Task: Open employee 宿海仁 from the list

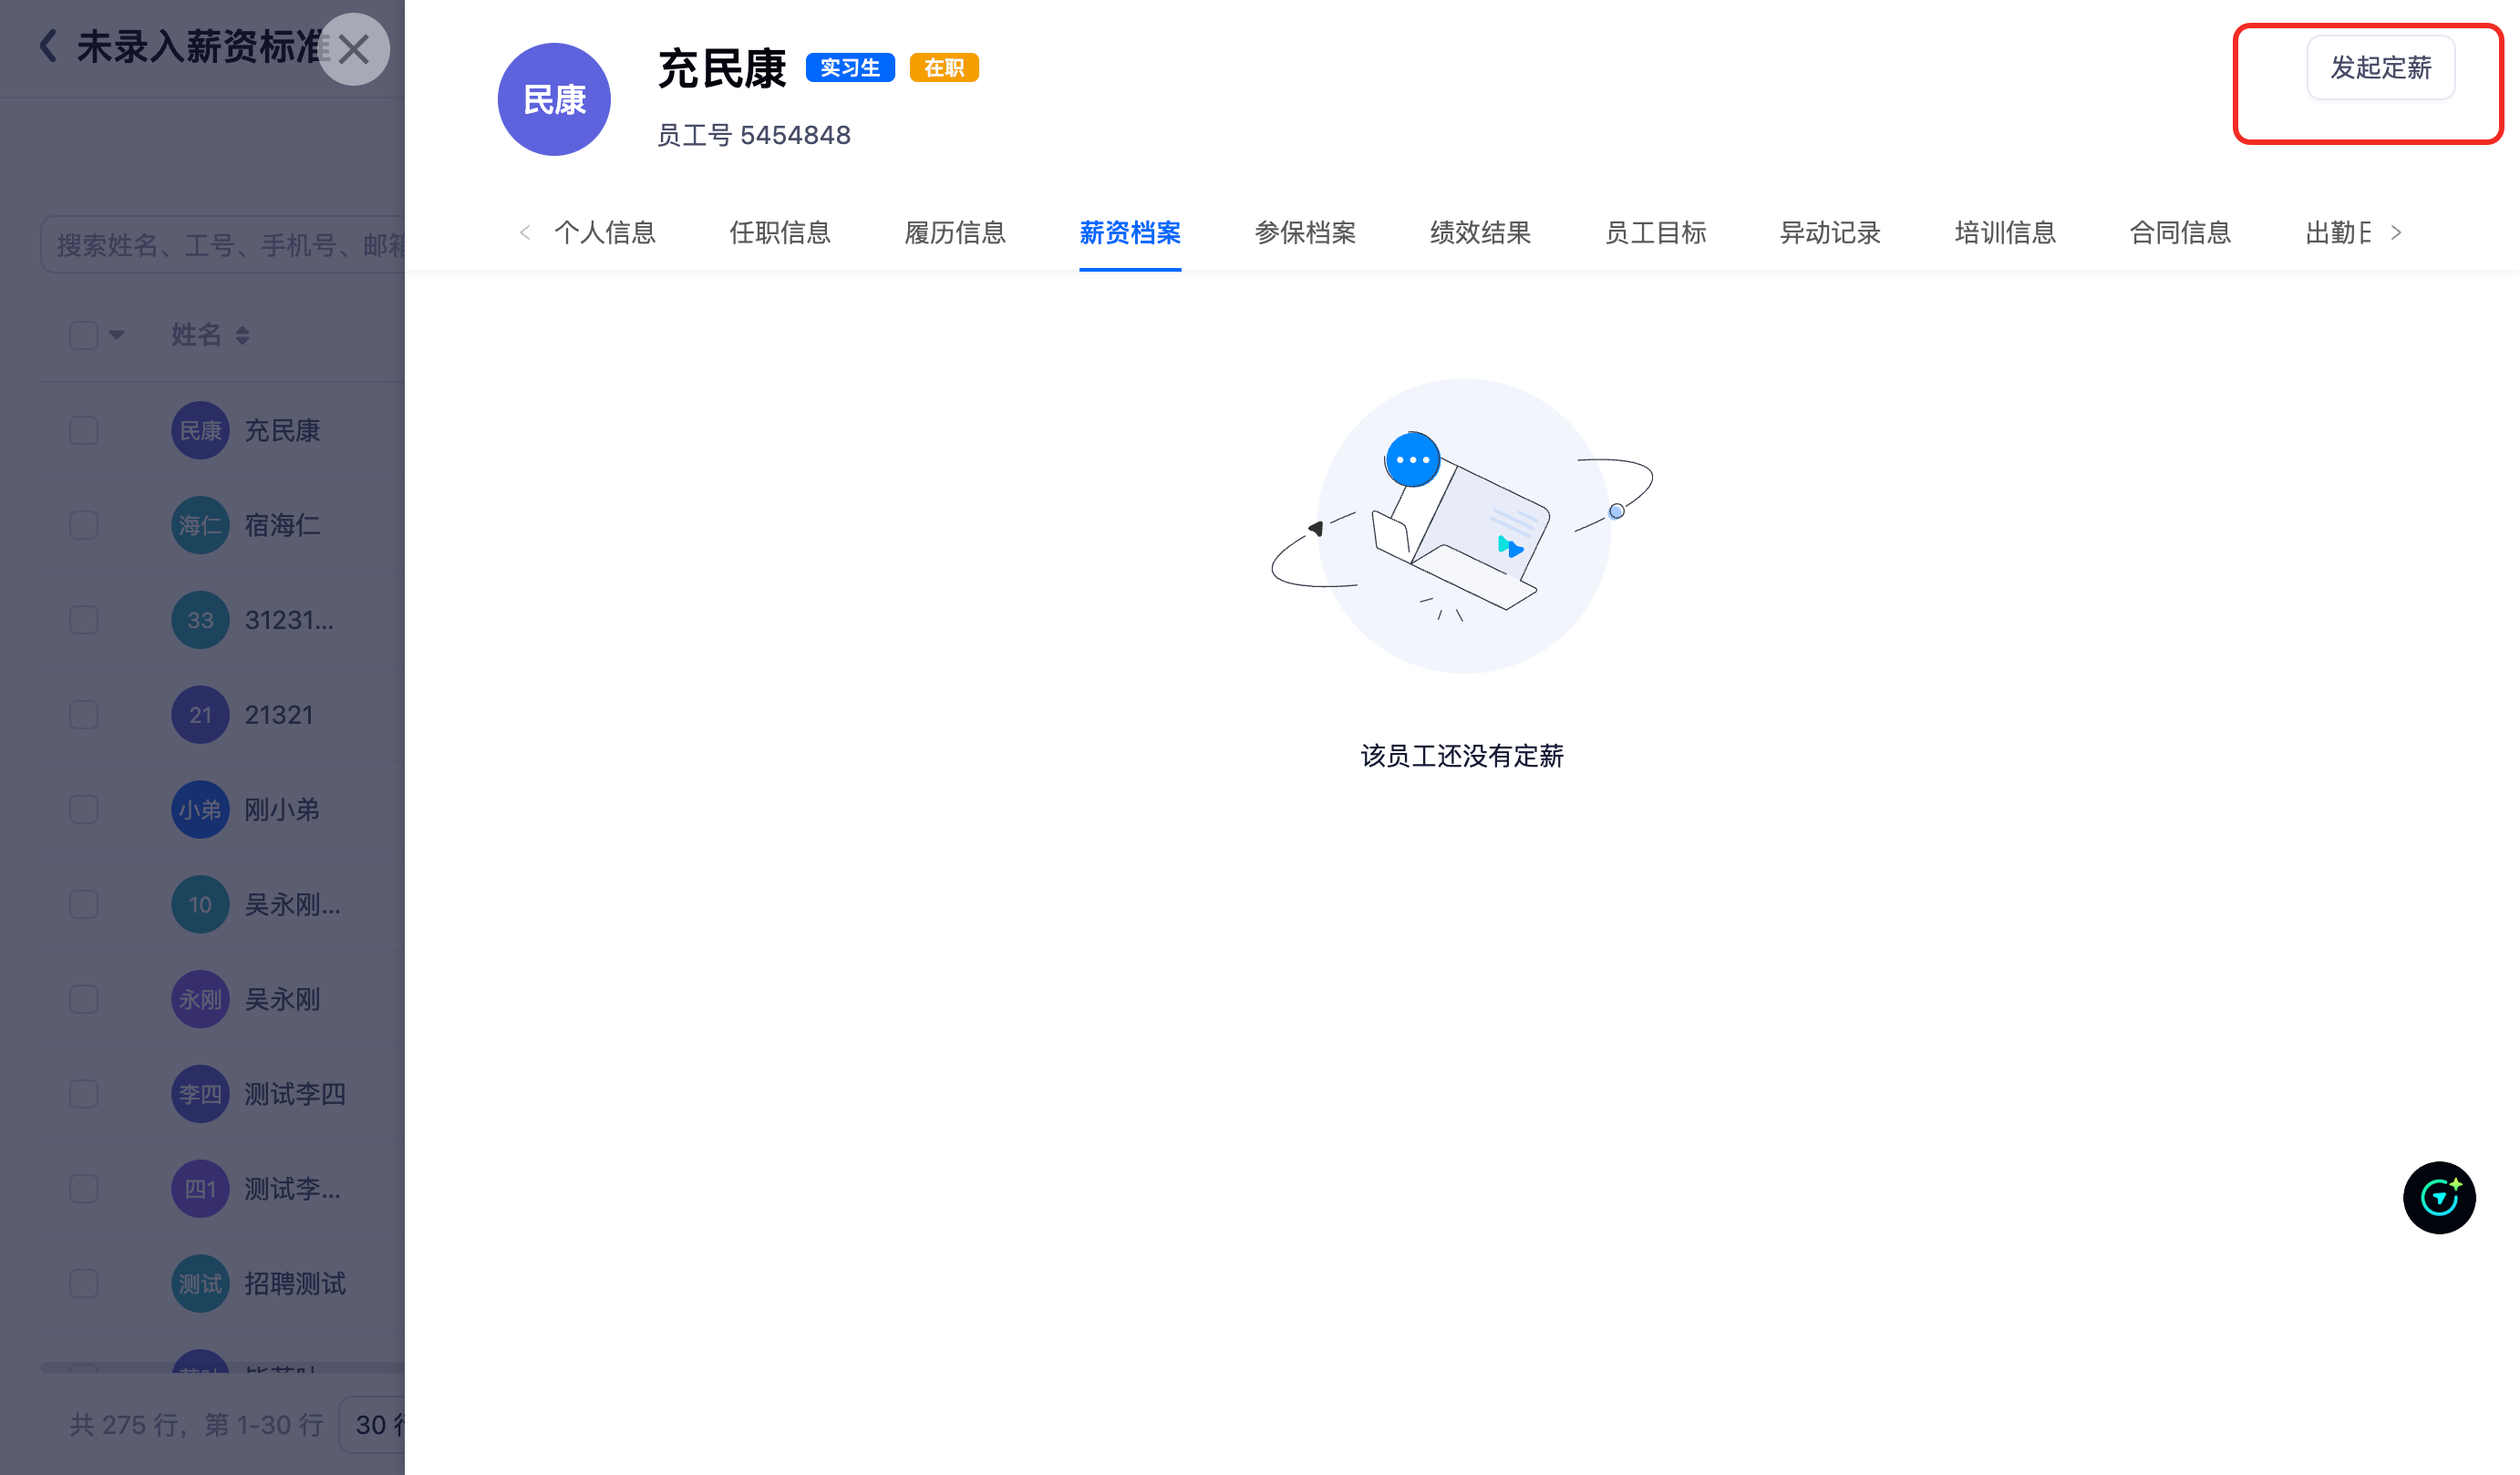Action: [282, 525]
